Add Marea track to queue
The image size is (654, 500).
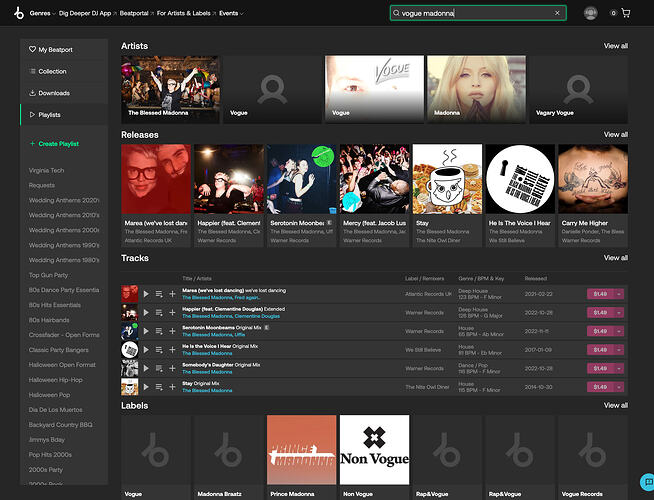tap(159, 294)
